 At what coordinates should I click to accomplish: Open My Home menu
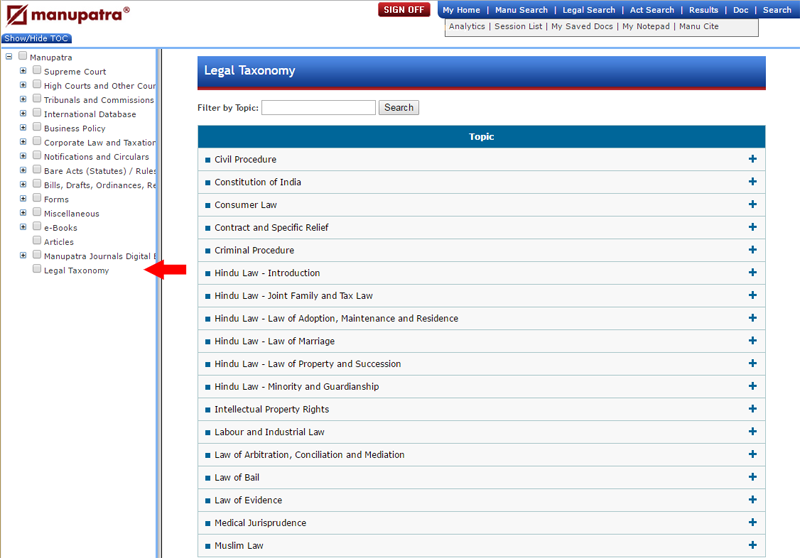pyautogui.click(x=461, y=10)
